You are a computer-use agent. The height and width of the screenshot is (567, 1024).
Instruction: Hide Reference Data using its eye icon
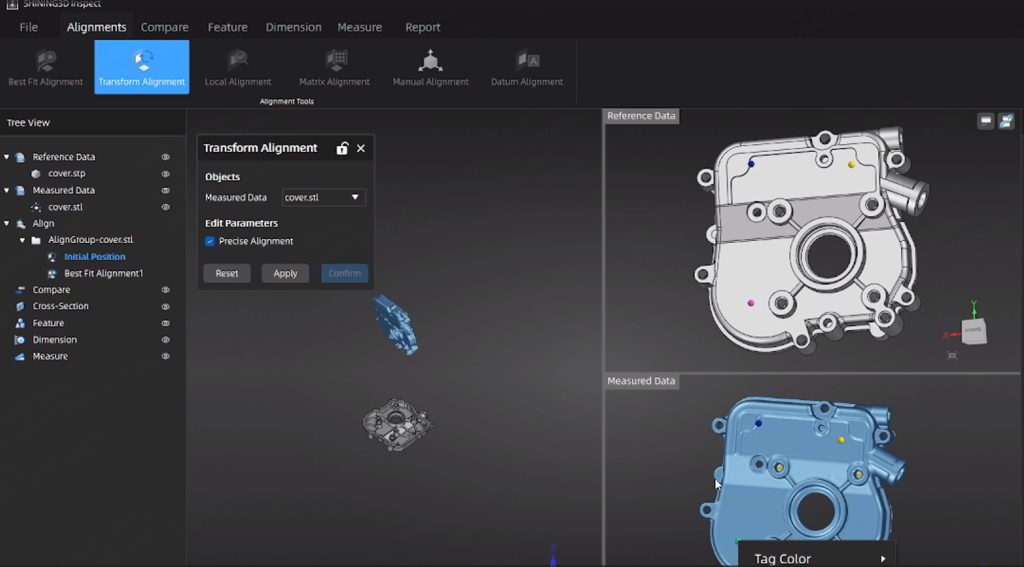[166, 157]
